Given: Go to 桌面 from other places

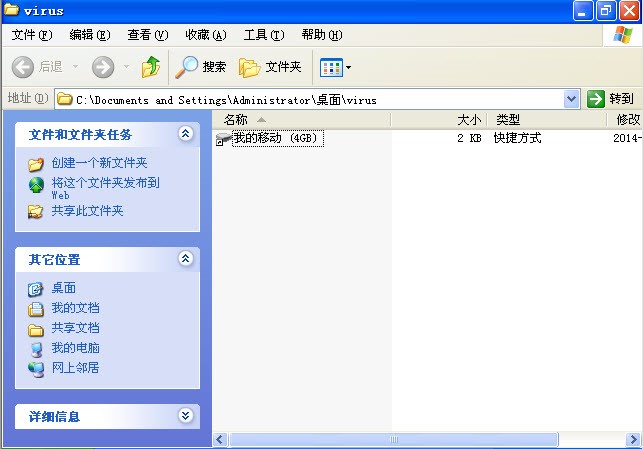Looking at the screenshot, I should [64, 288].
